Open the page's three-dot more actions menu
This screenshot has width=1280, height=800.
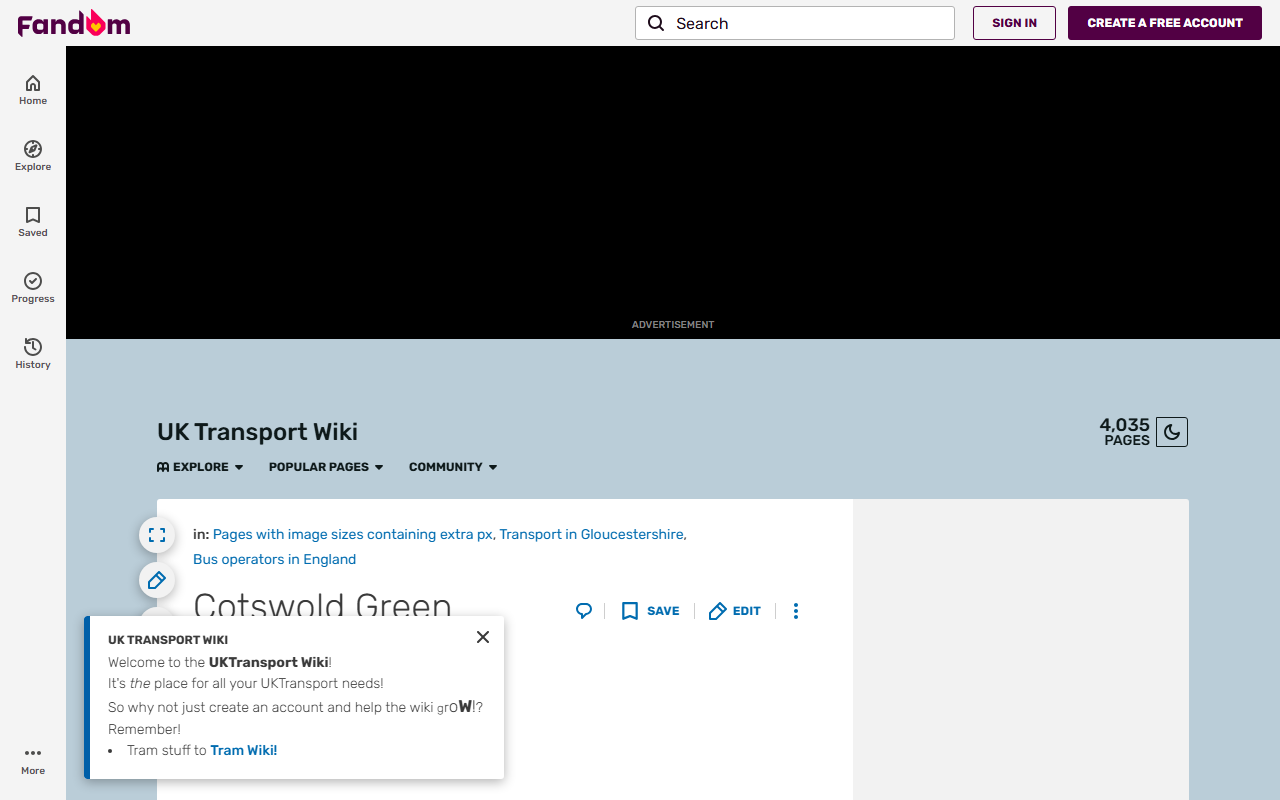coord(796,611)
